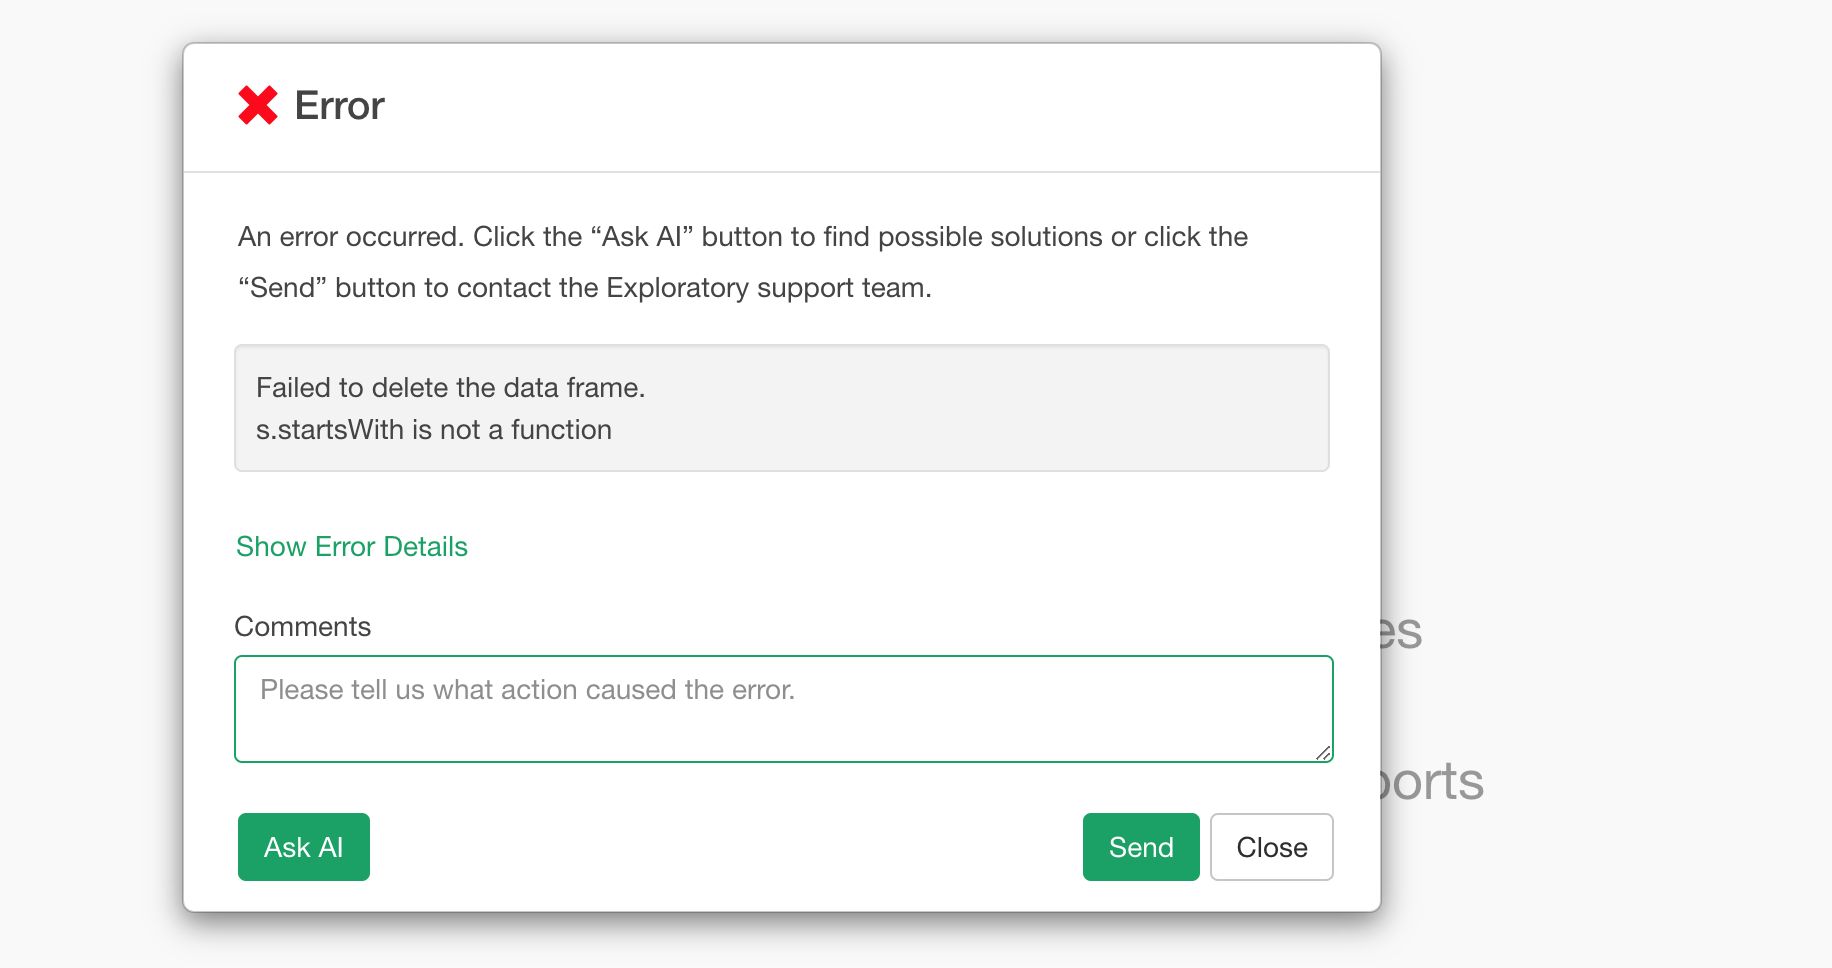Click the gray error message box
1832x968 pixels.
pos(782,408)
